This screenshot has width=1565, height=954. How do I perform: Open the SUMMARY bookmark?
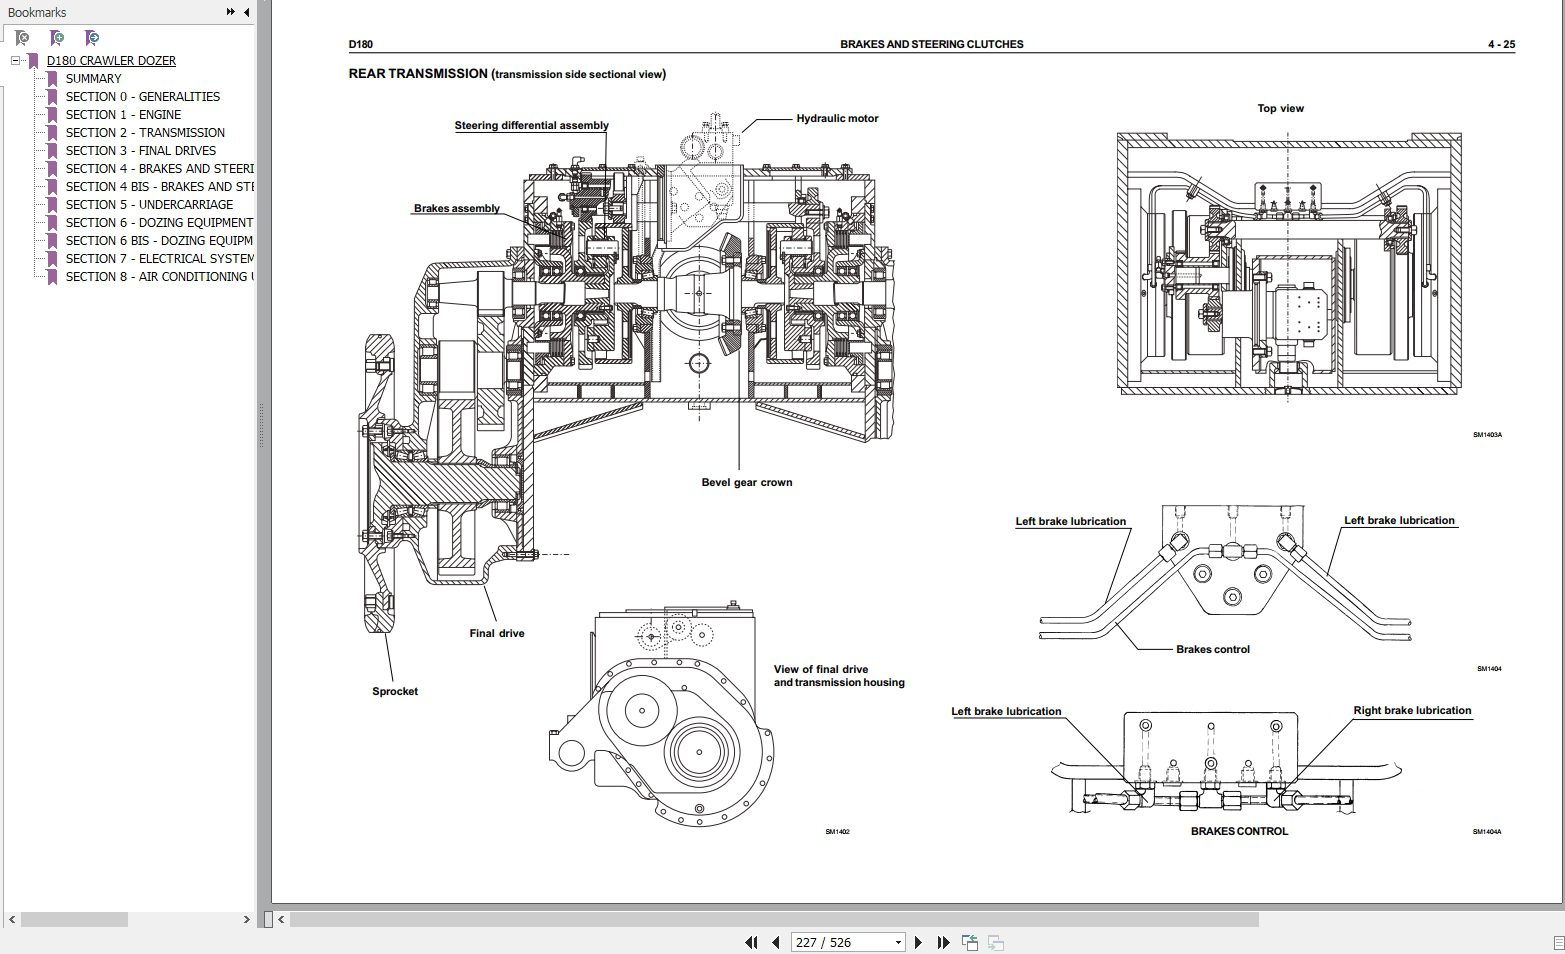pos(93,78)
